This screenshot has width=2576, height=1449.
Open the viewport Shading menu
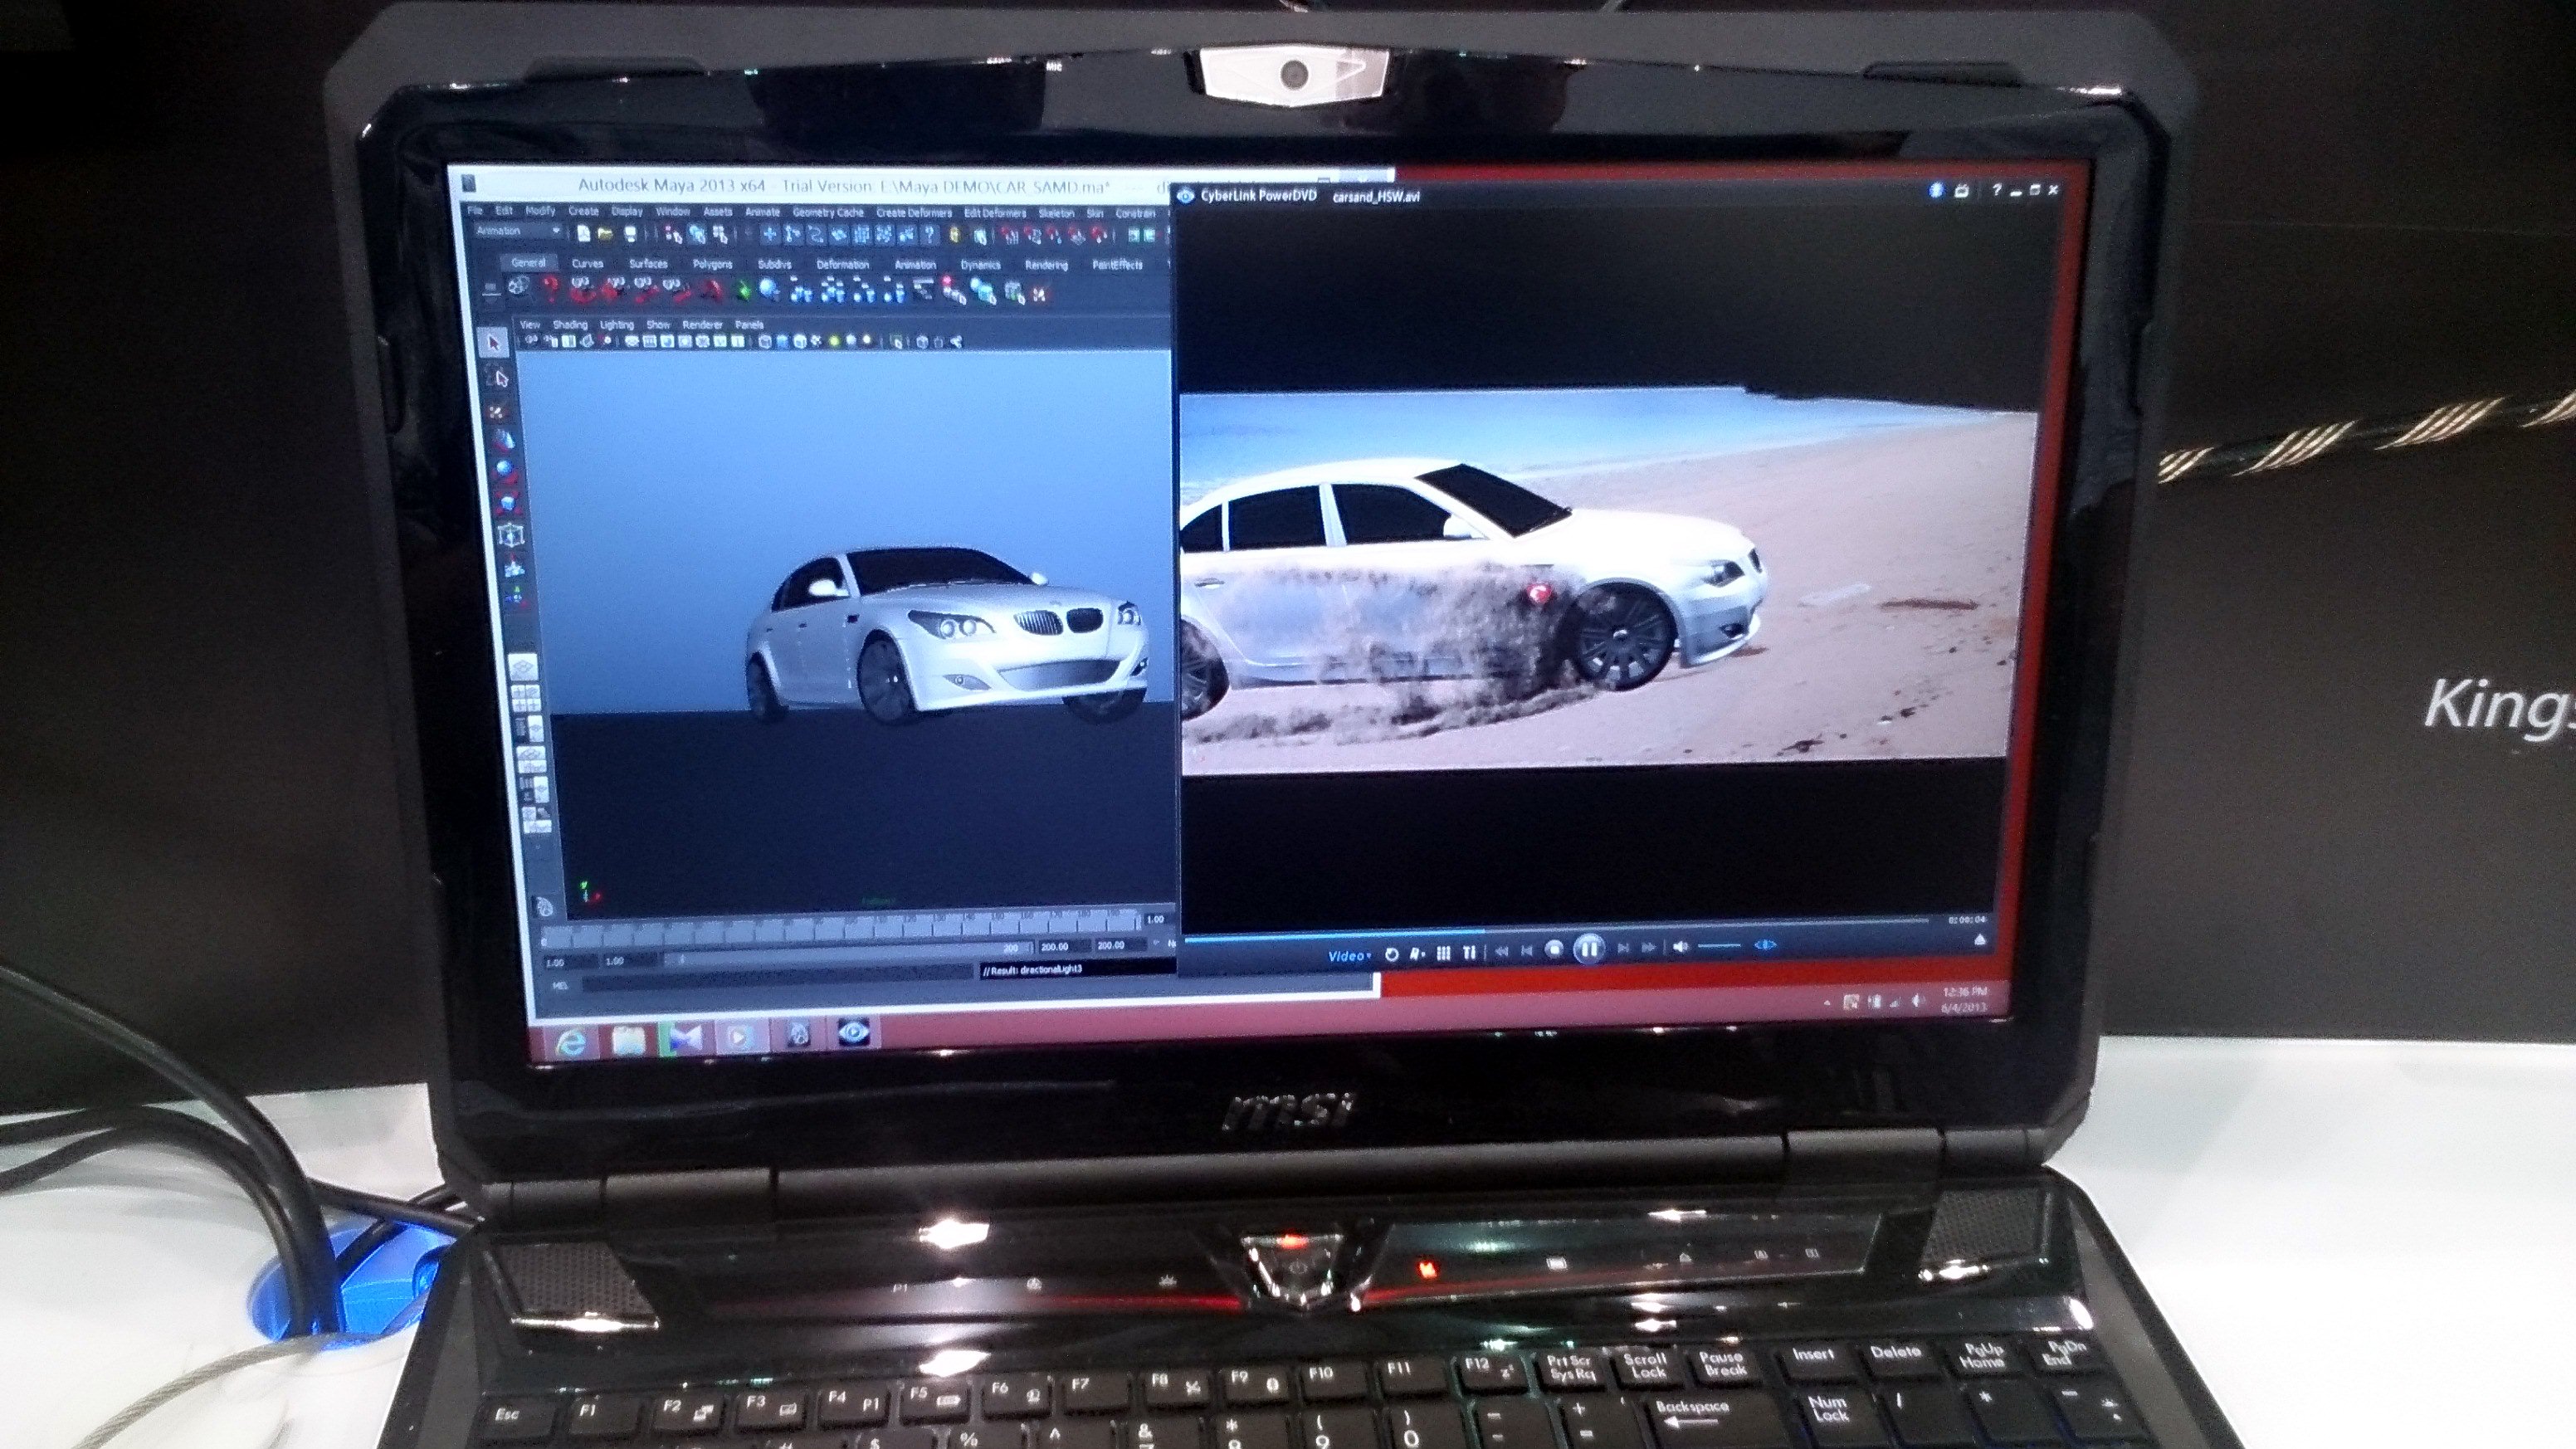point(570,325)
